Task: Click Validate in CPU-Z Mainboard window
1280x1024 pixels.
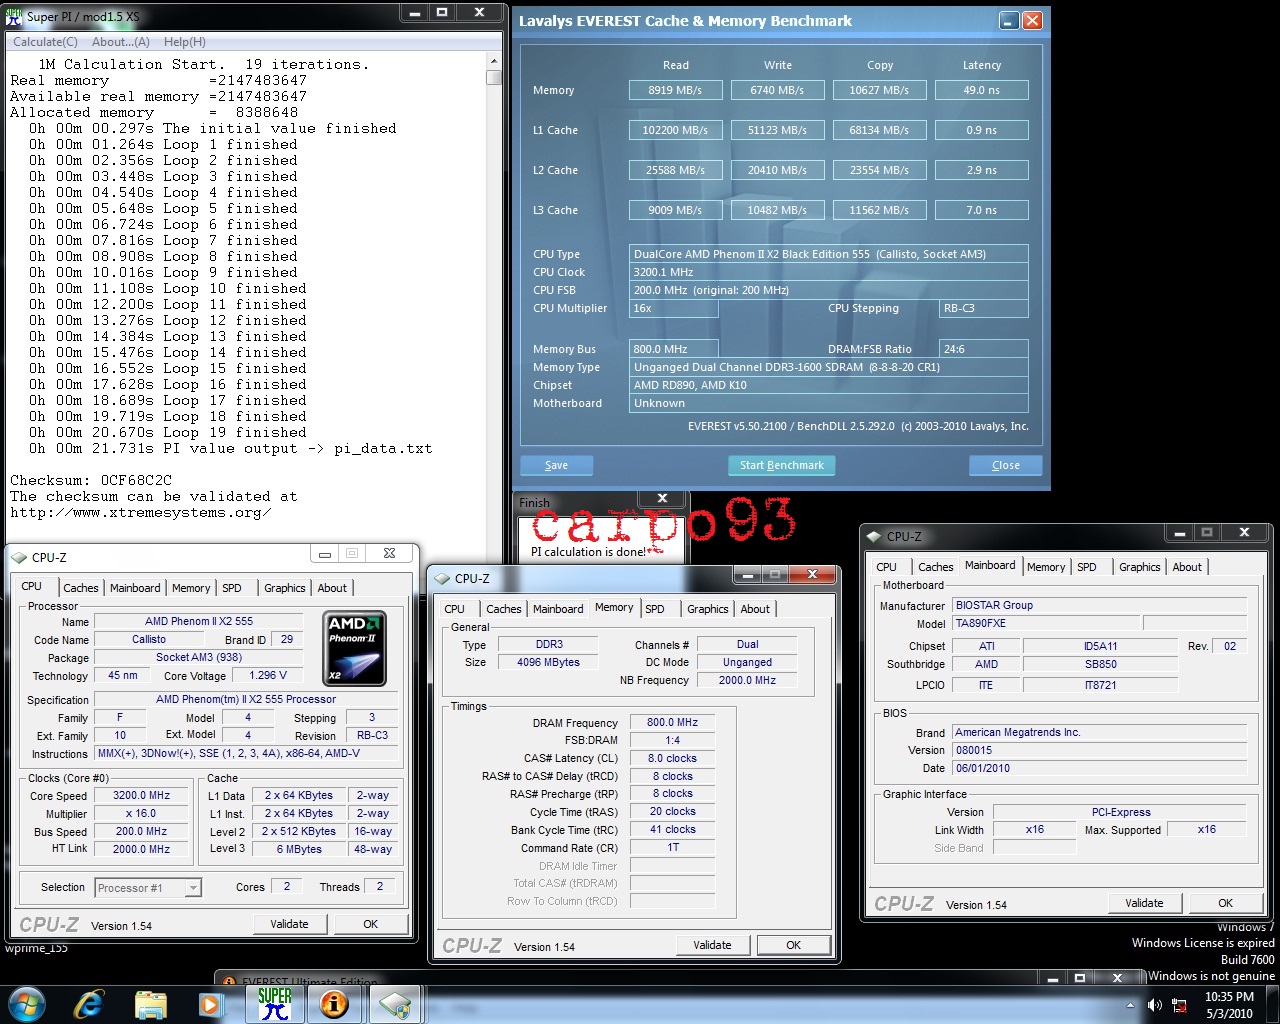Action: point(1144,903)
